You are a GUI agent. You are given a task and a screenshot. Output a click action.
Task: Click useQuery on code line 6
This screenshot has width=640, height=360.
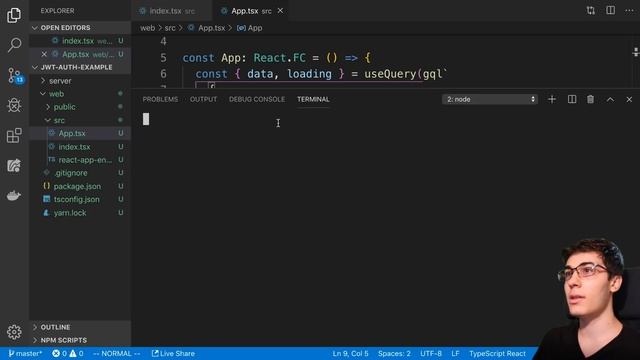point(390,74)
